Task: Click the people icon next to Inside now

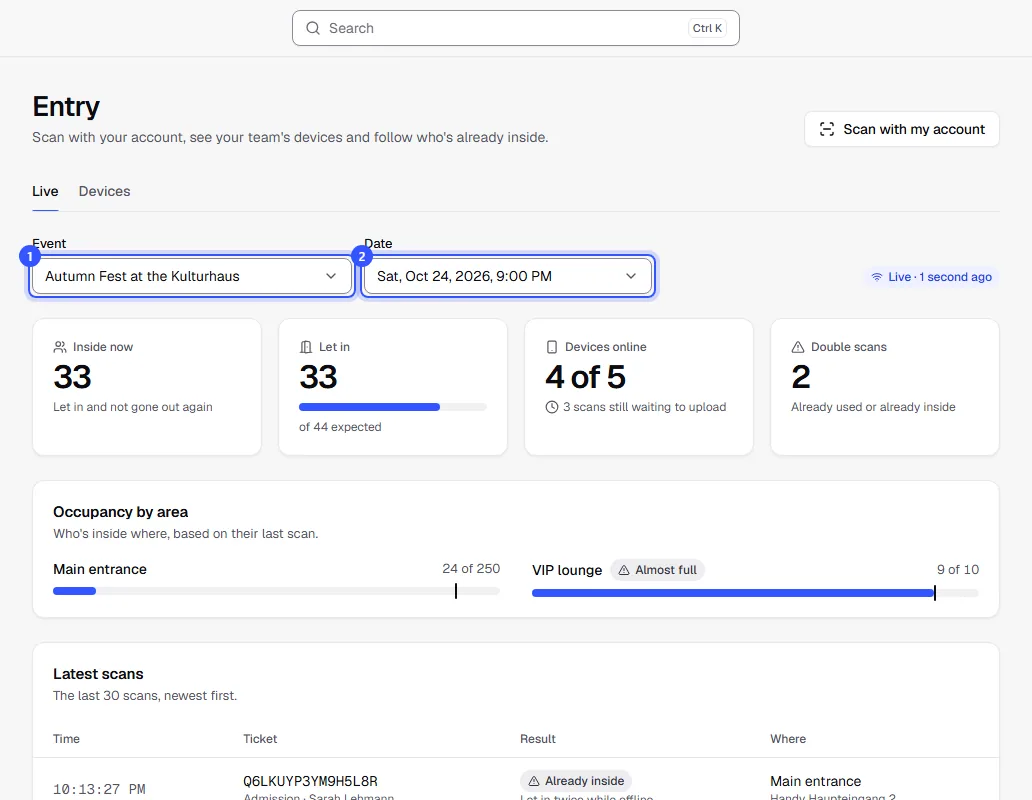Action: point(60,347)
